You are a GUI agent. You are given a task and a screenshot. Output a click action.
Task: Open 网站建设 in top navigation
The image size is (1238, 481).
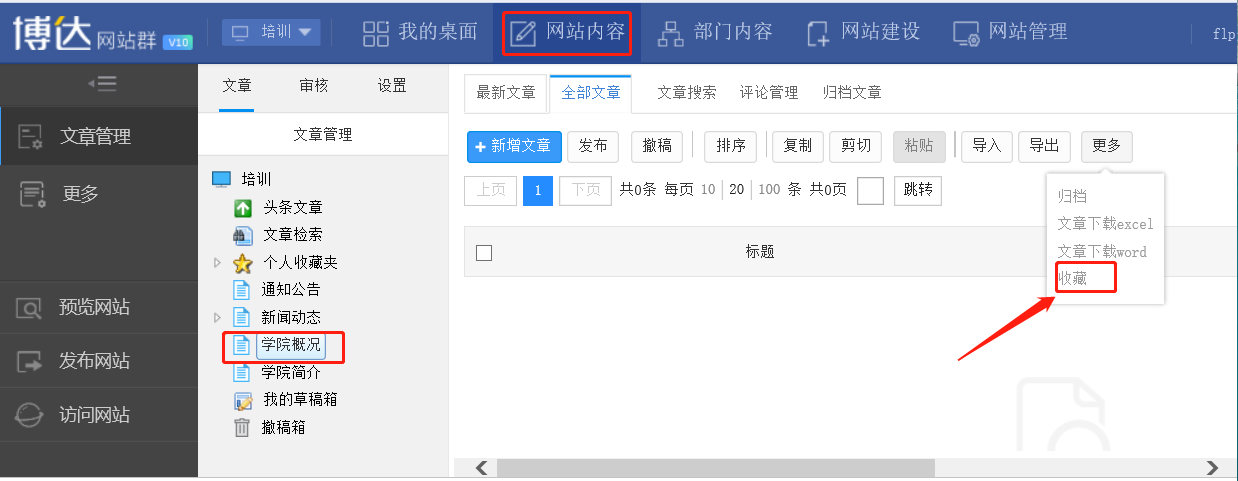click(863, 32)
